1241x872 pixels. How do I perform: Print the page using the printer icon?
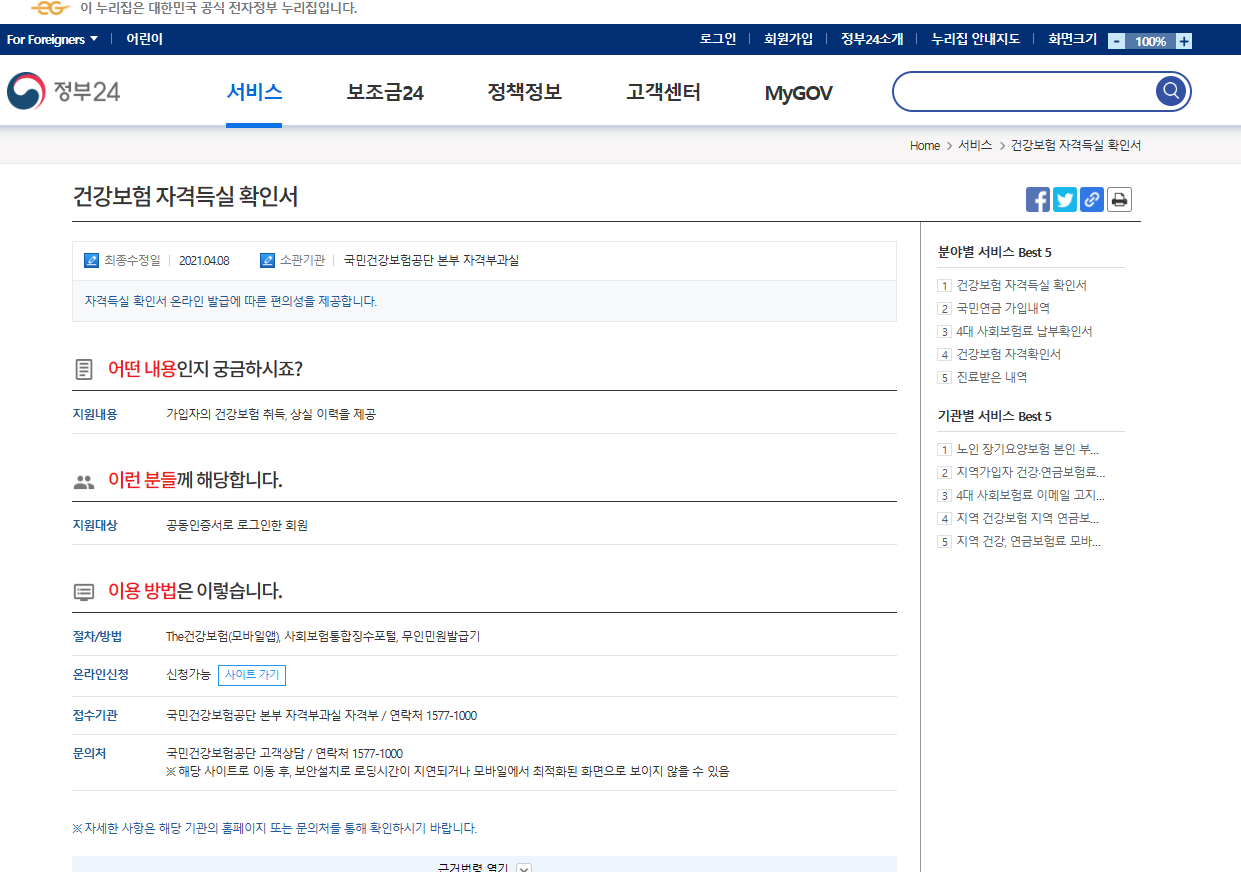point(1118,199)
